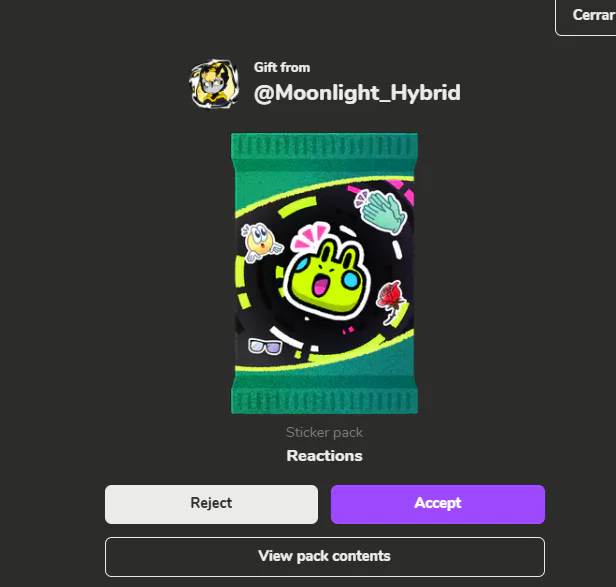Click the 'Sticker pack' caption text

[324, 433]
